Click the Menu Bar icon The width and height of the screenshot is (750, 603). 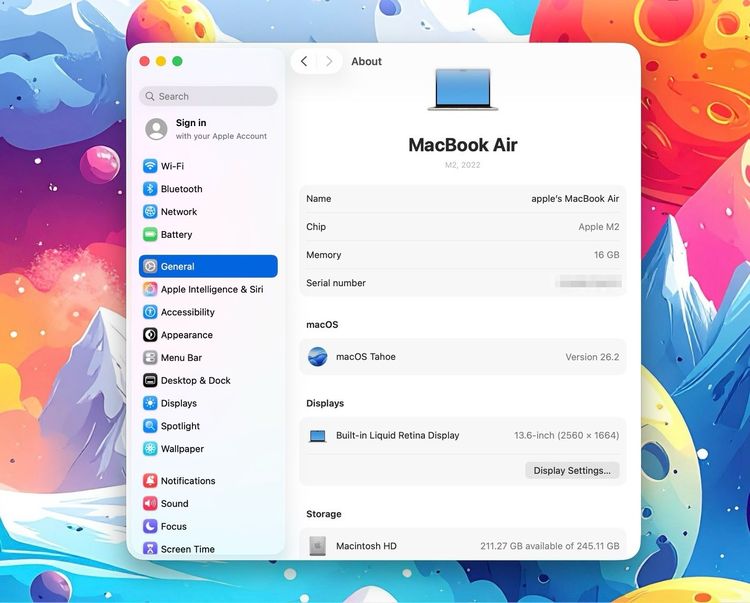click(150, 358)
